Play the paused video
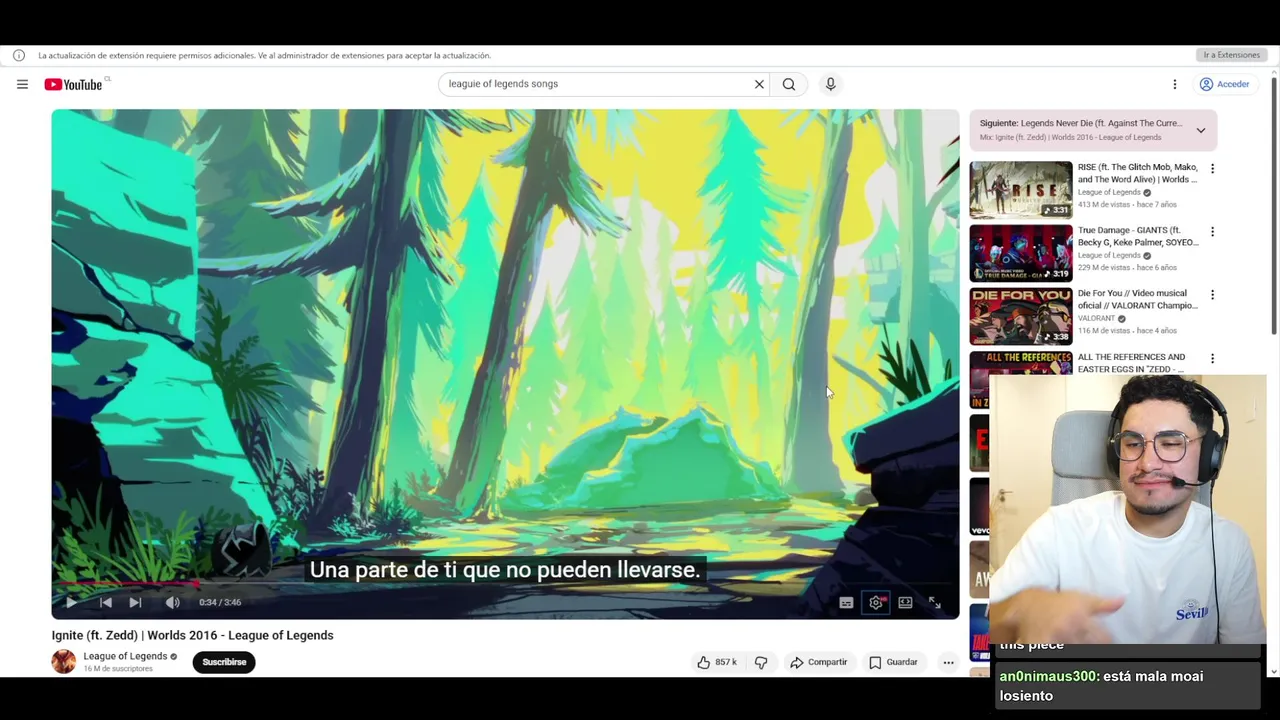 tap(71, 602)
